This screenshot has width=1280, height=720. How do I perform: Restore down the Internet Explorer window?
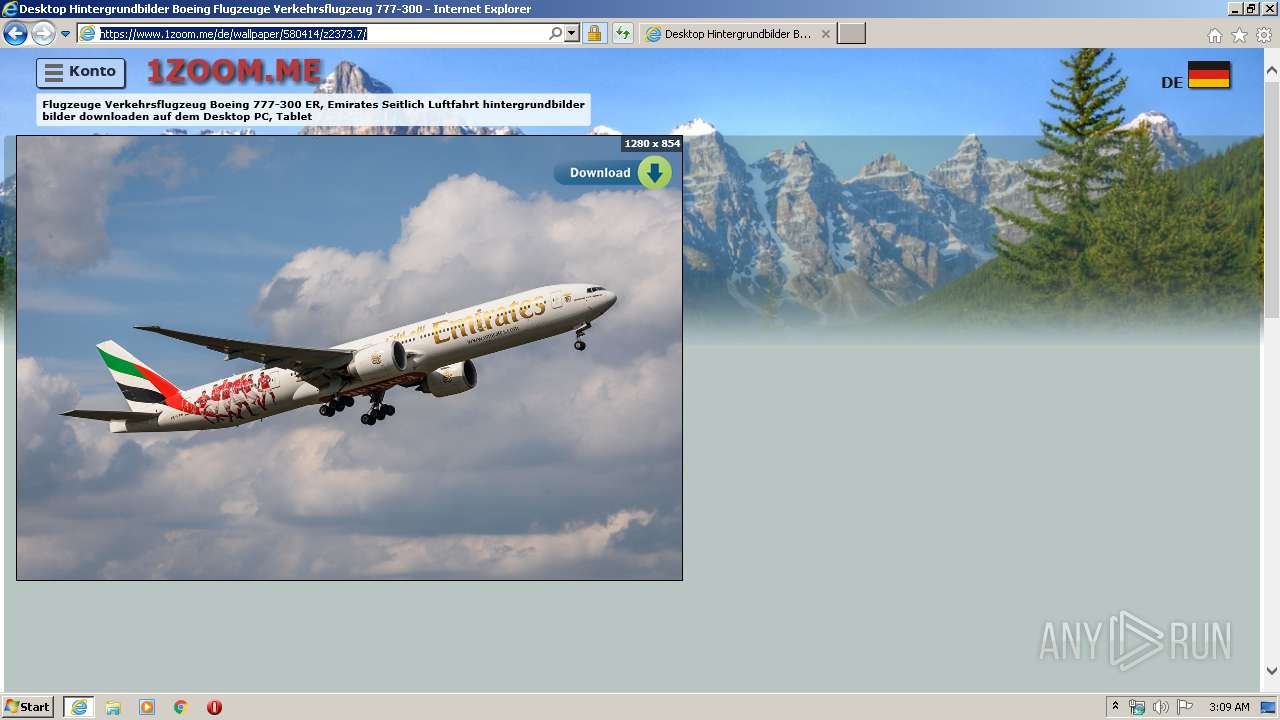(x=1252, y=8)
